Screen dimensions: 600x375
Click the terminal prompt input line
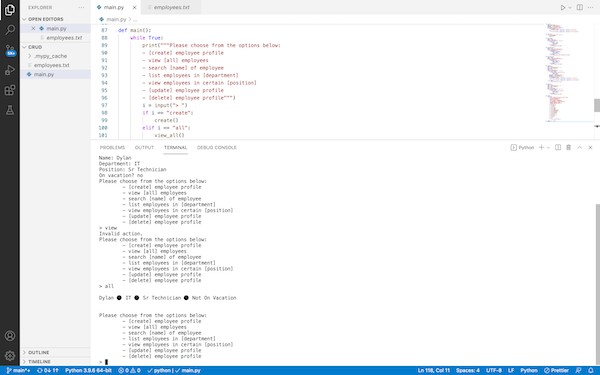tap(103, 362)
